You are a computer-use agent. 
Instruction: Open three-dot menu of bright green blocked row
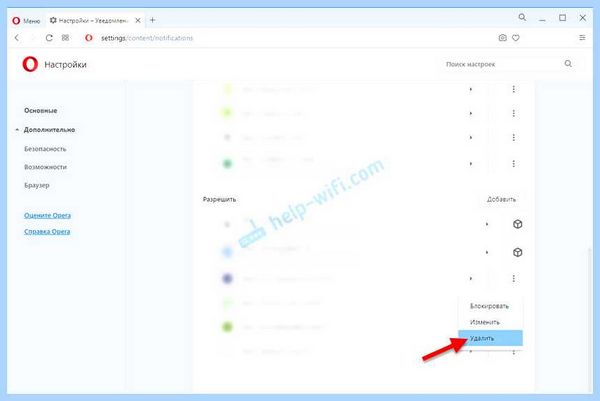point(514,113)
